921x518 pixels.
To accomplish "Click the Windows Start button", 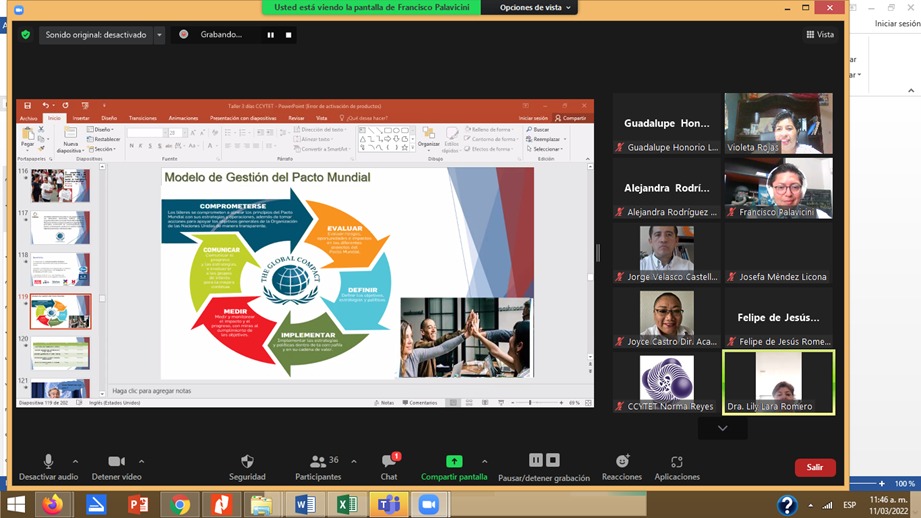I will click(x=16, y=504).
